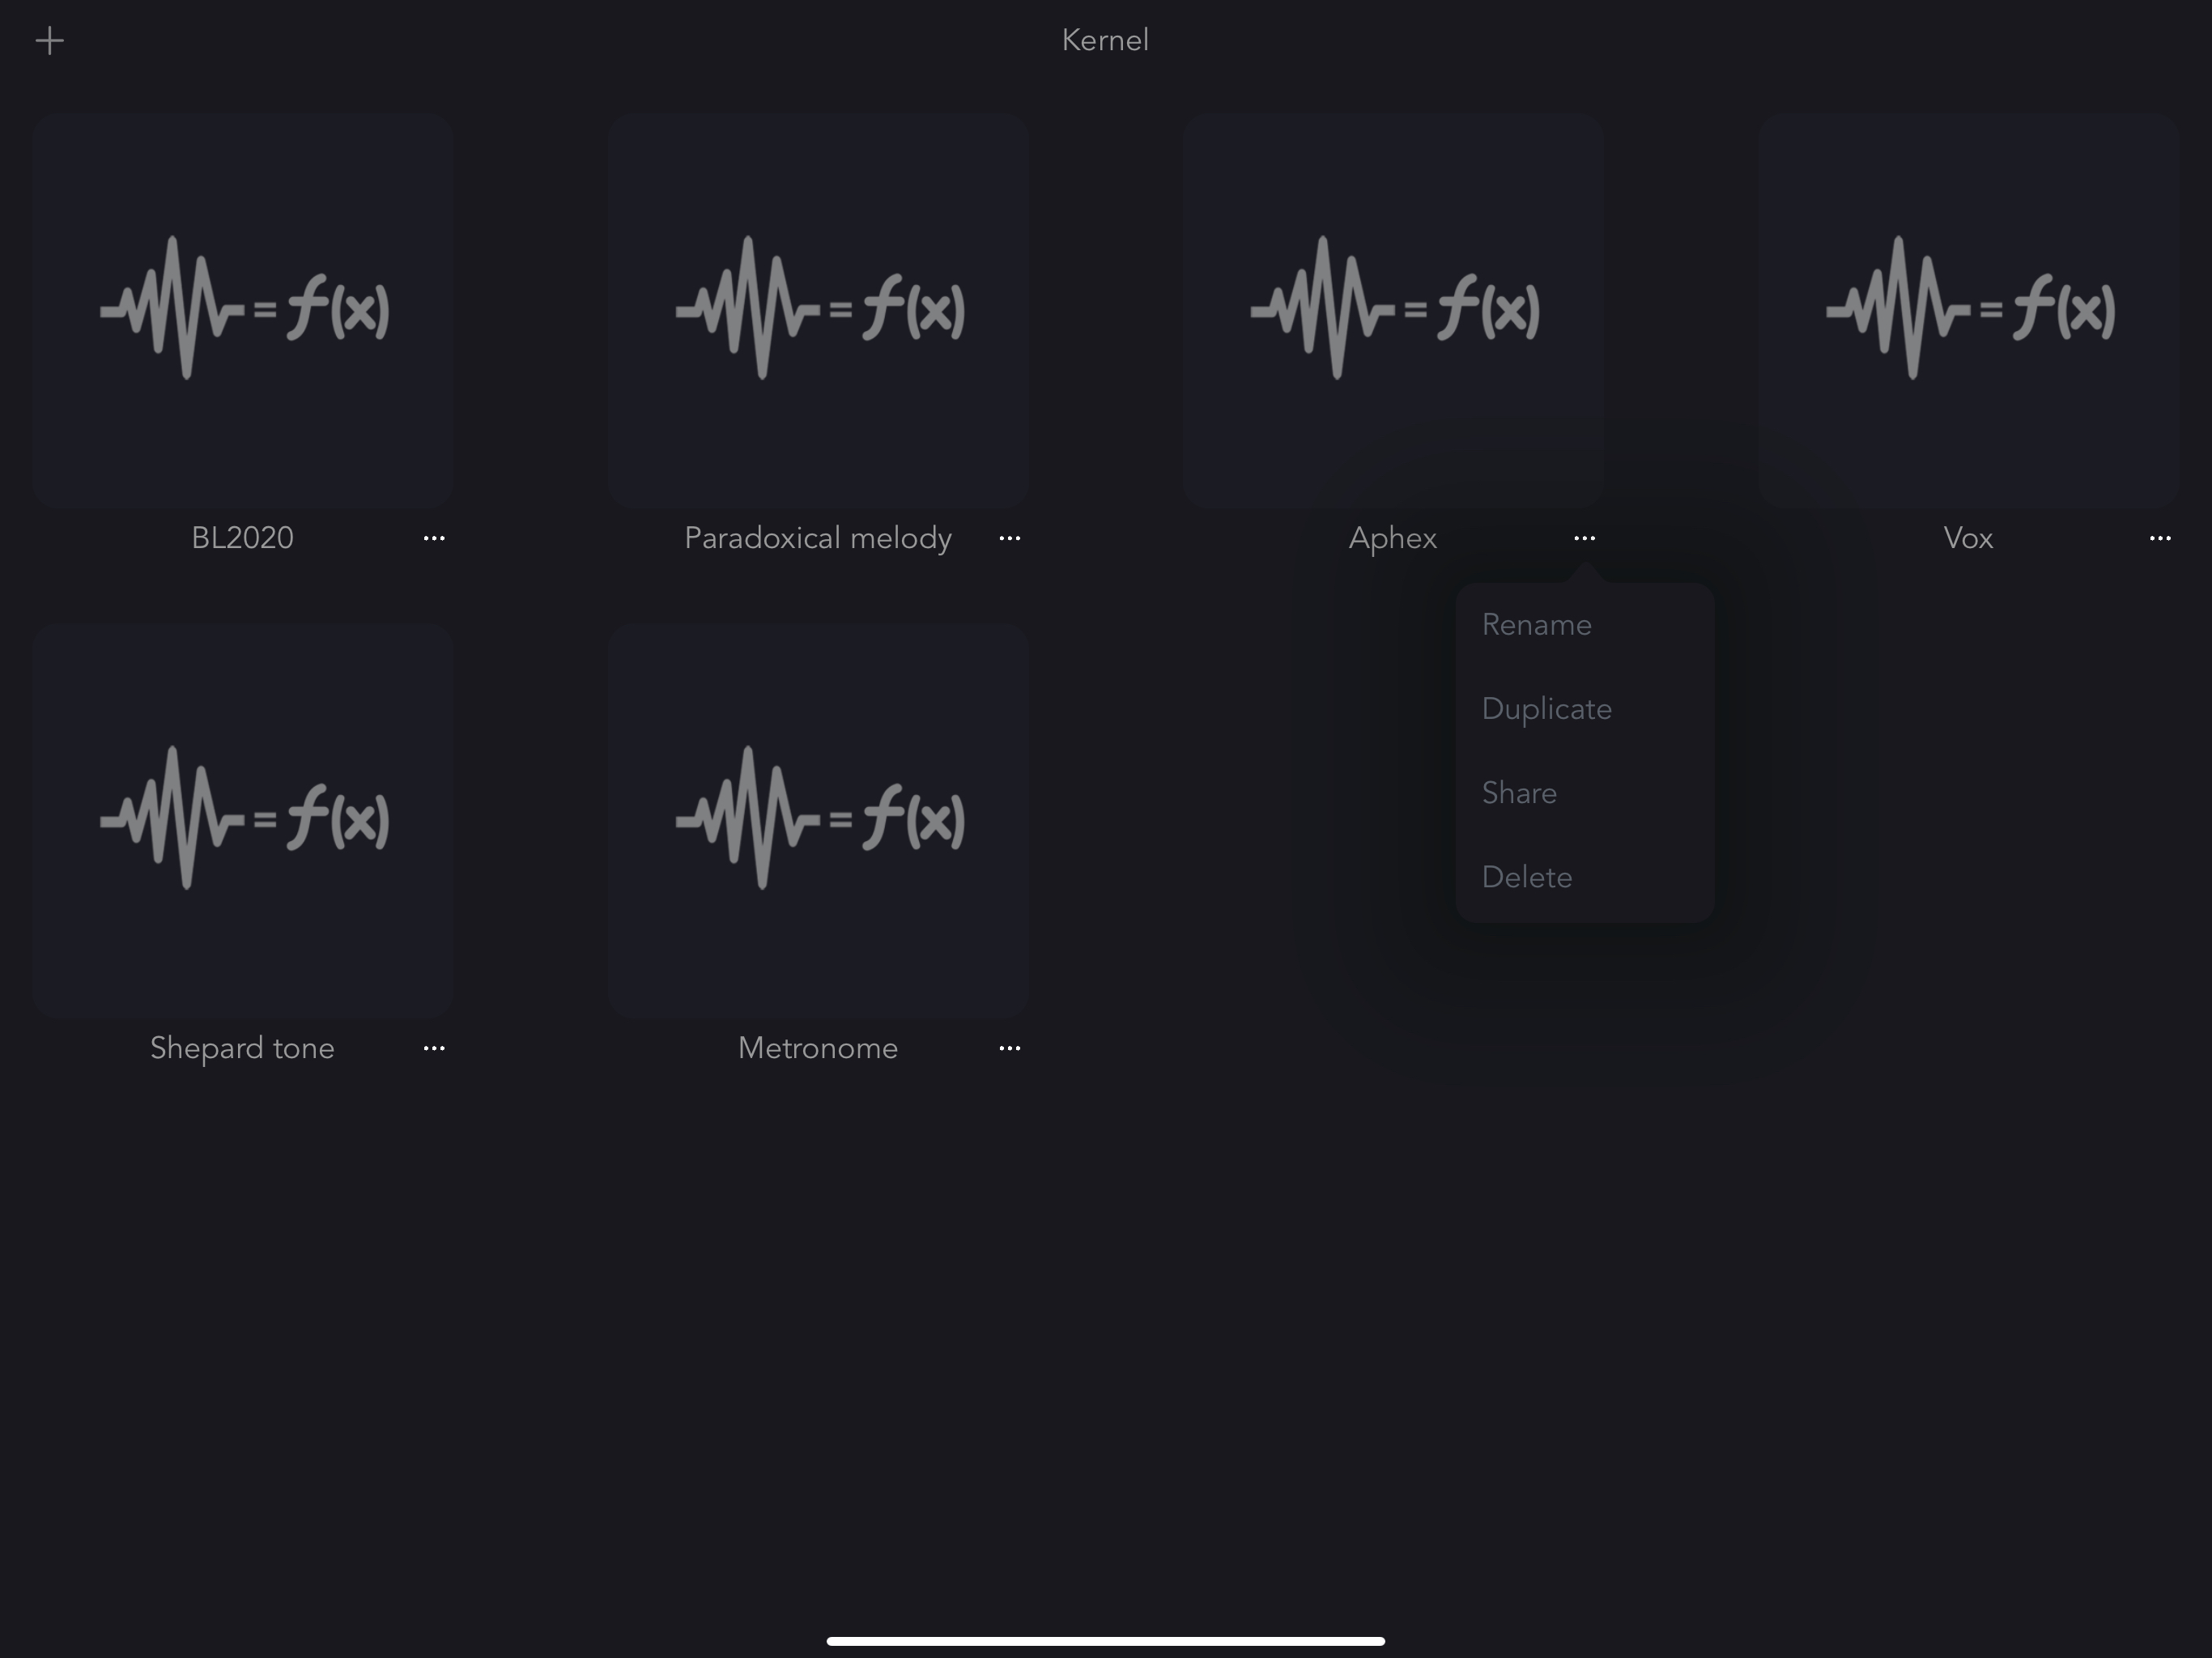Add a new Kernel project with plus icon
The height and width of the screenshot is (1658, 2212).
(49, 41)
